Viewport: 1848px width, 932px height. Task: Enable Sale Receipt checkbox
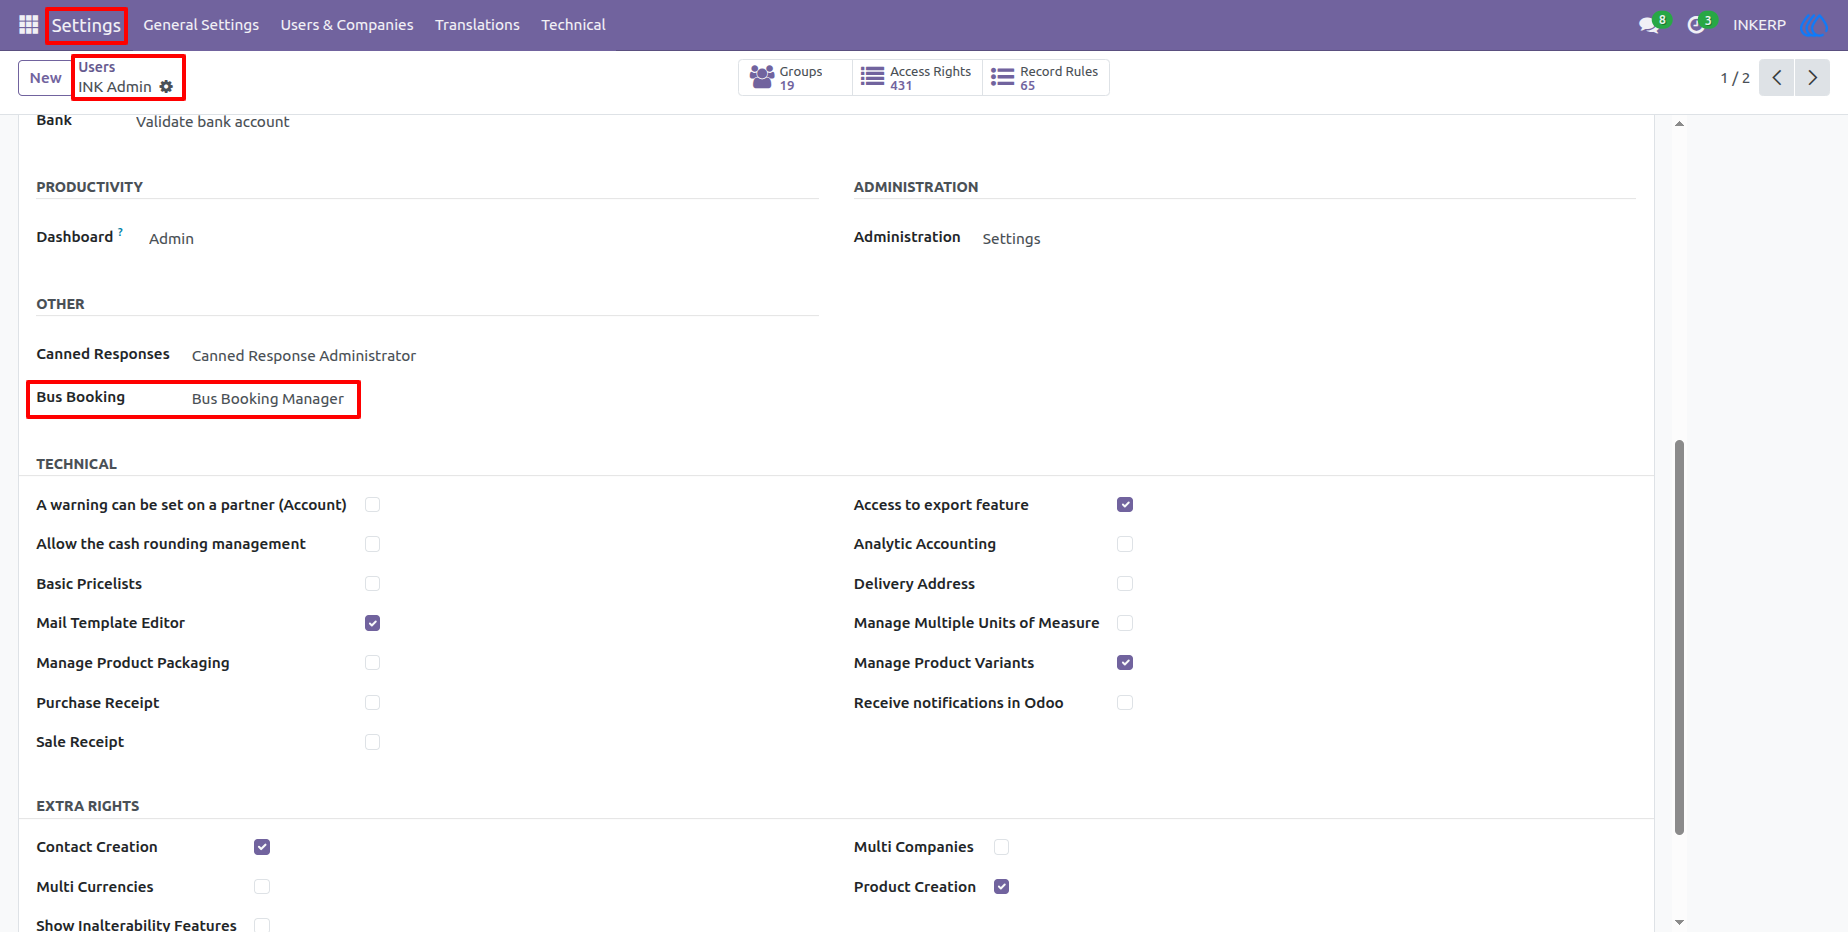pos(372,742)
